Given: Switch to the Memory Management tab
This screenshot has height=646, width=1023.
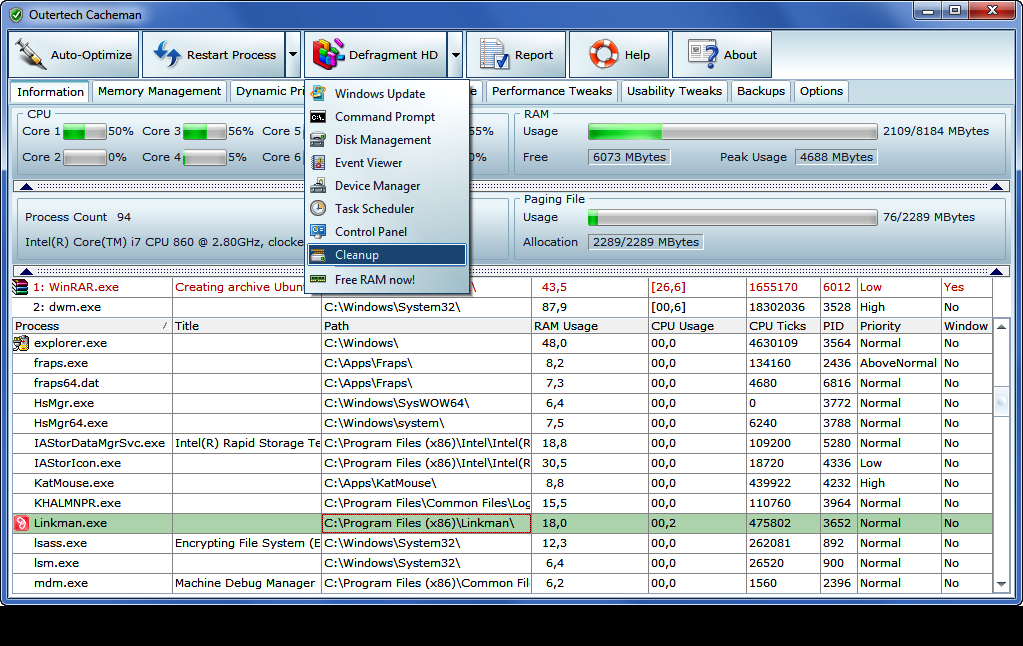Looking at the screenshot, I should pyautogui.click(x=159, y=91).
